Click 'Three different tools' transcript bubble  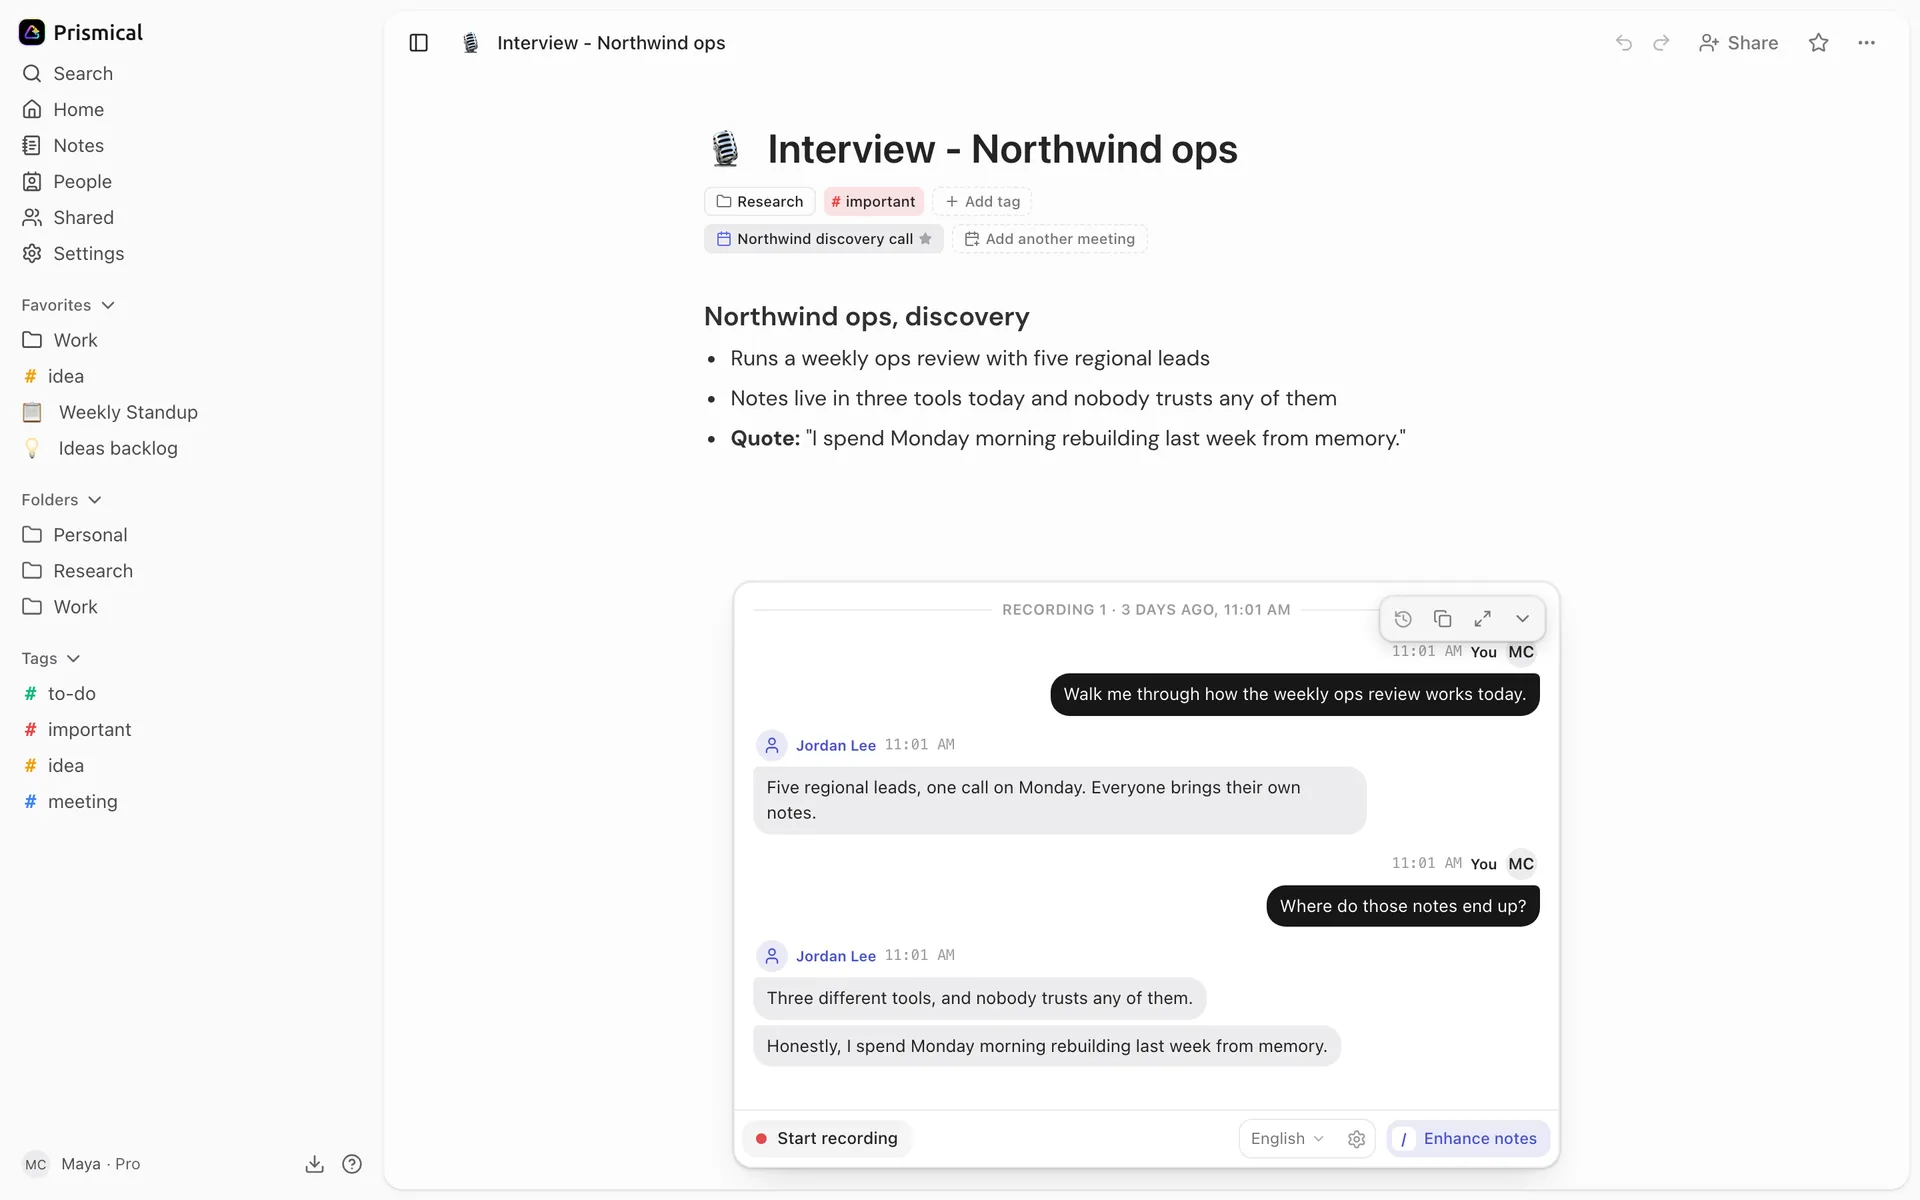980,998
